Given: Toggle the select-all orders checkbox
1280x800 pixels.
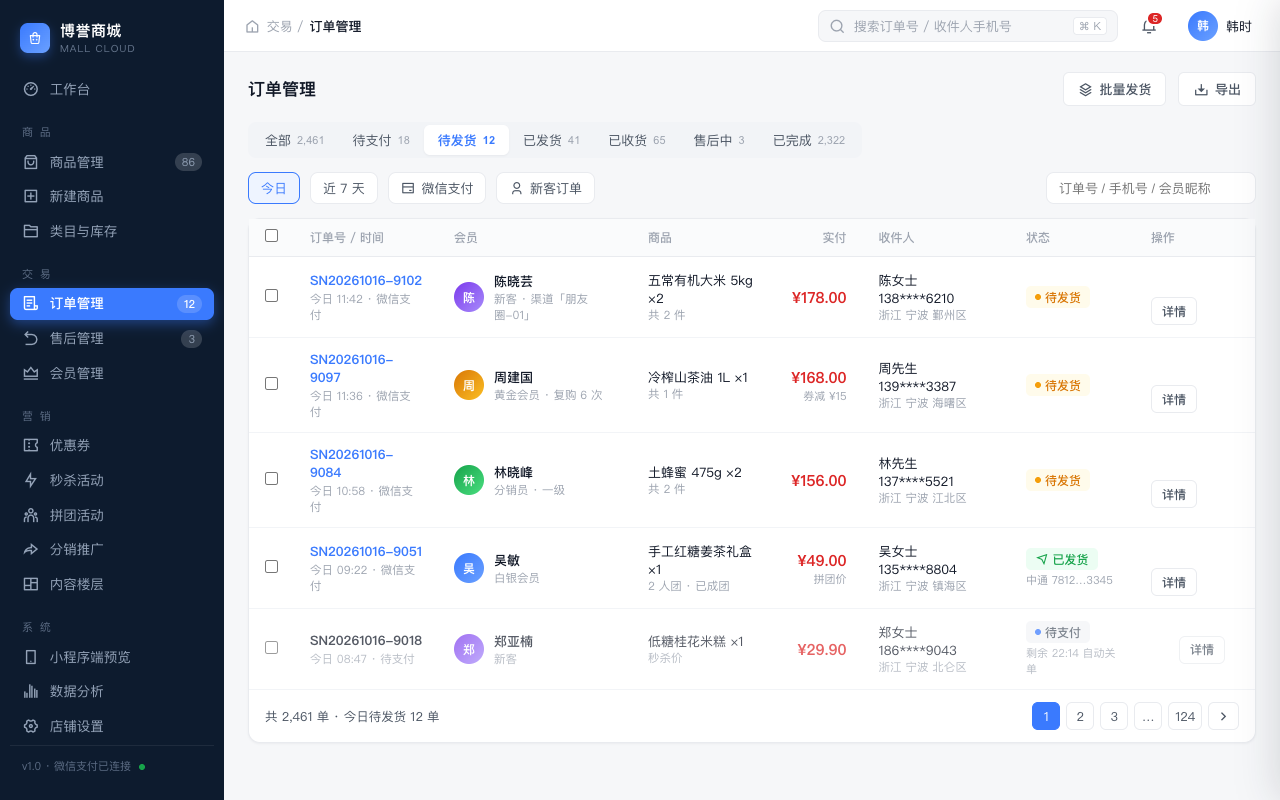Looking at the screenshot, I should 271,236.
